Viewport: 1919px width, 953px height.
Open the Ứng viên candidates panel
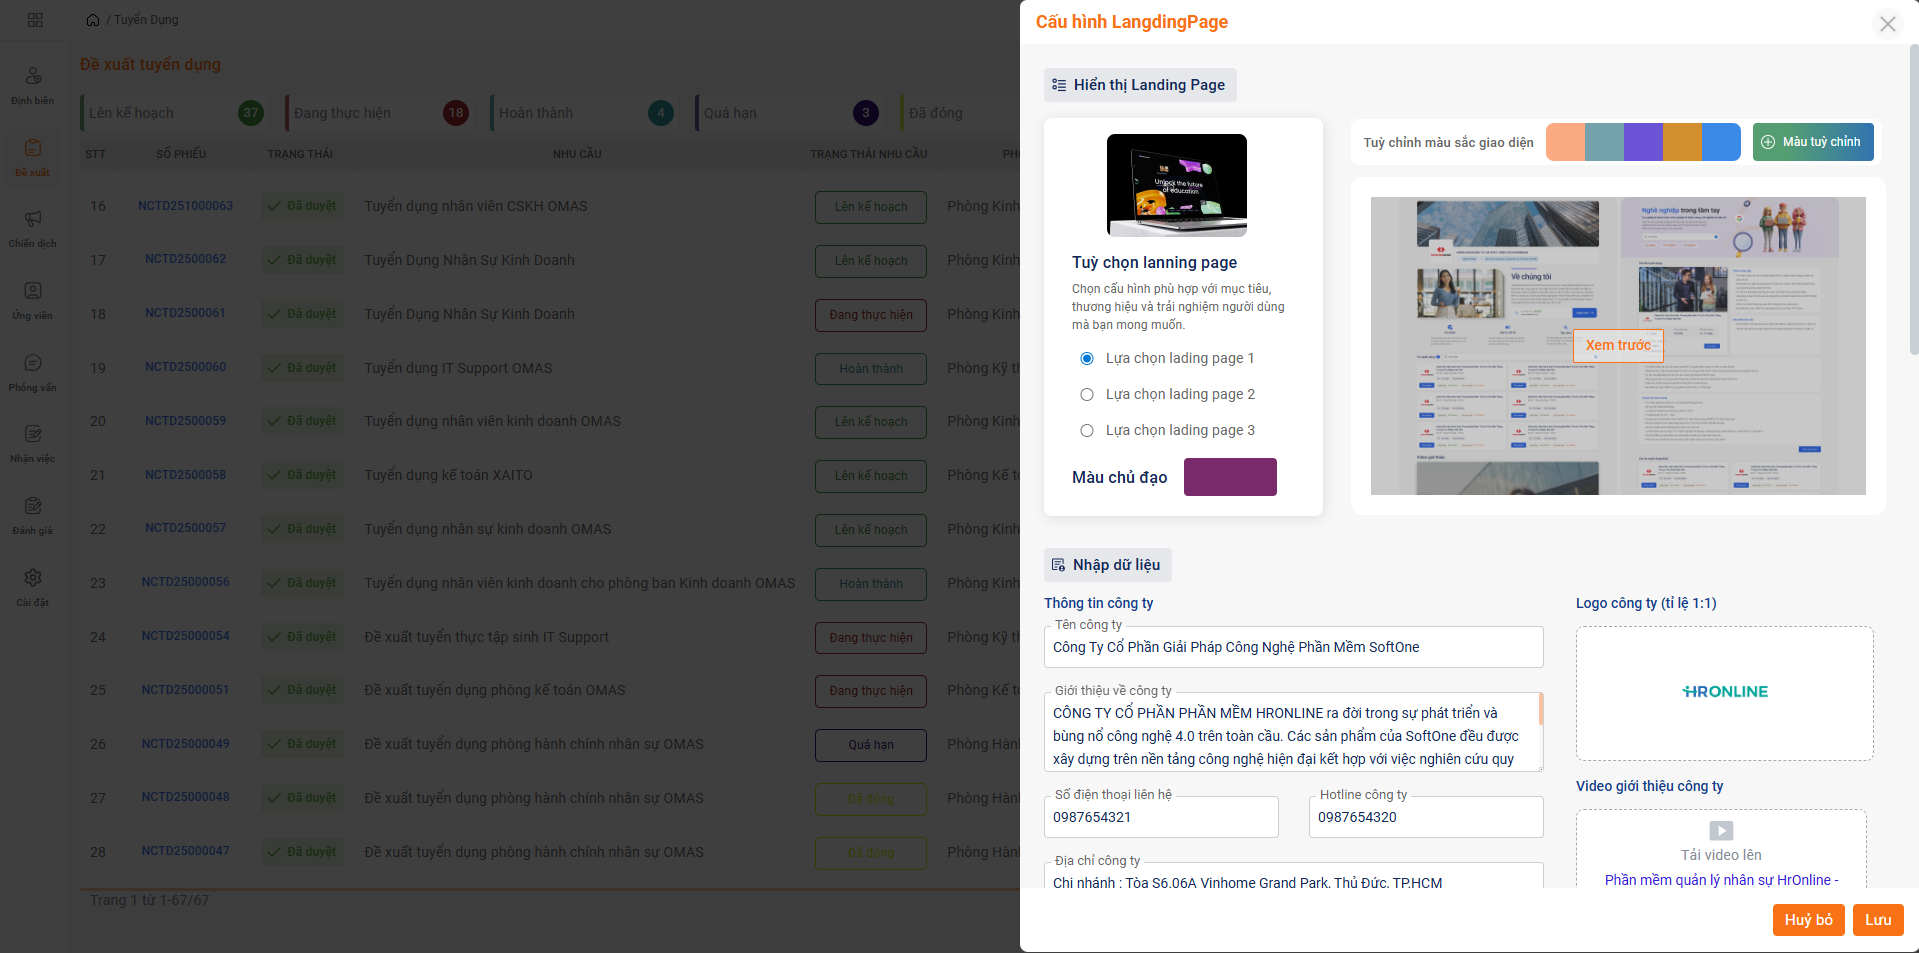point(33,299)
